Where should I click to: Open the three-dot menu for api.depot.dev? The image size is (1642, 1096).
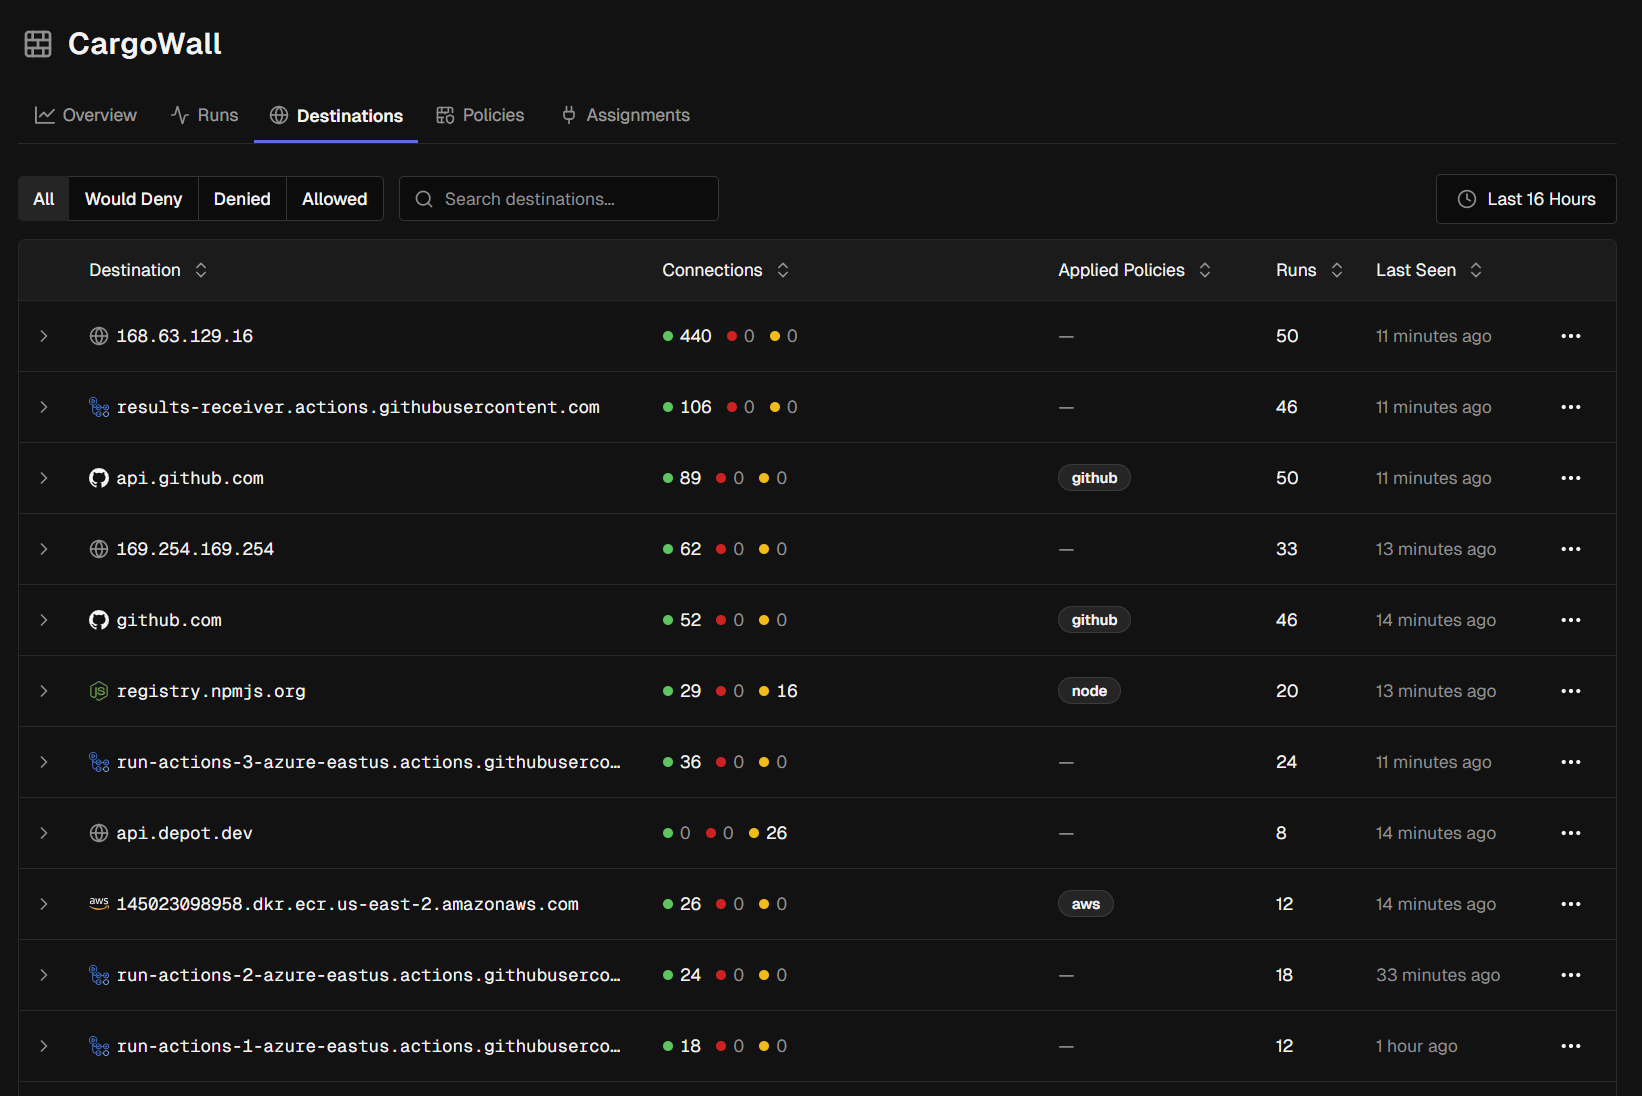pos(1570,833)
